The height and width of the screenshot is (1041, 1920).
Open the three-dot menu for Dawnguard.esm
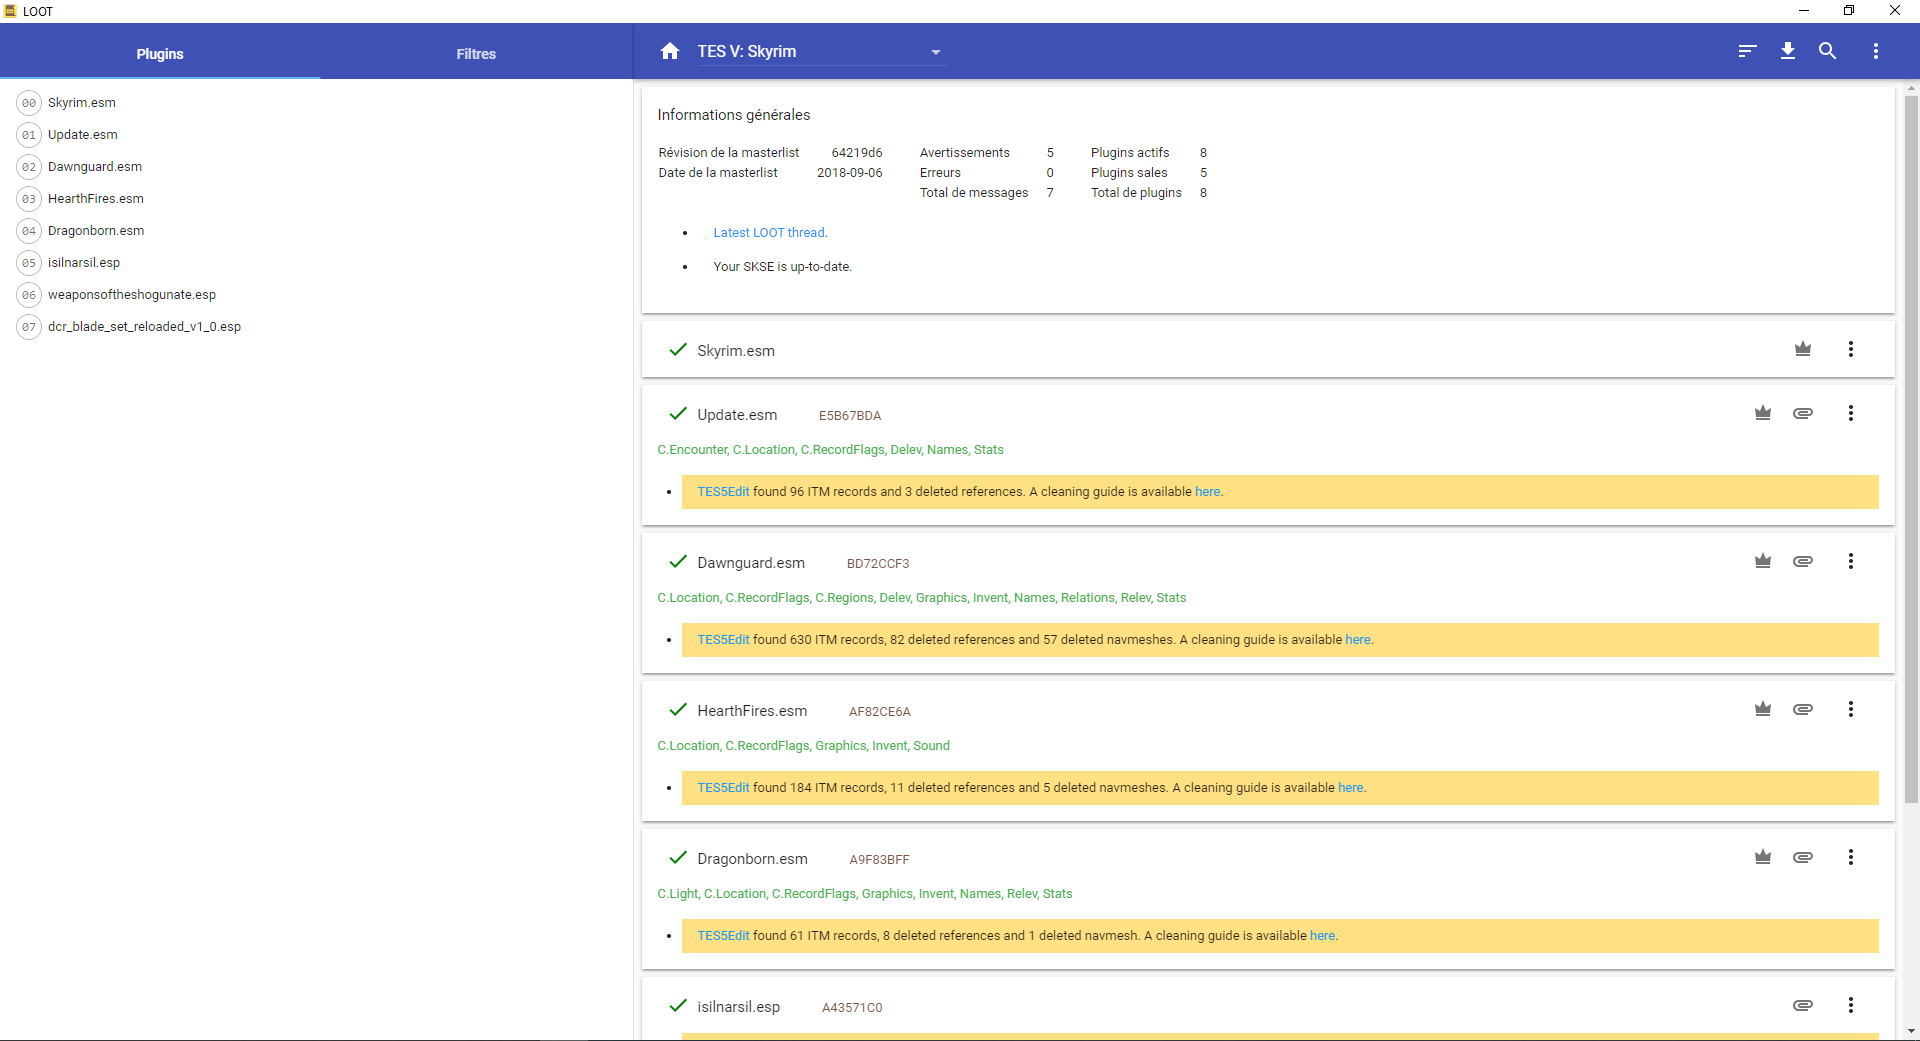1850,561
